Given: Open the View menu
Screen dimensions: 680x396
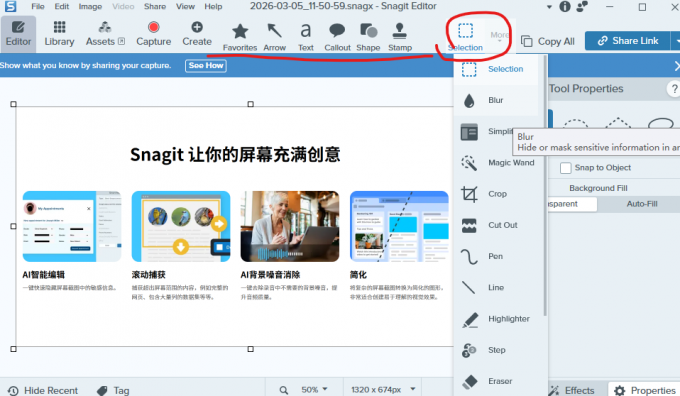Looking at the screenshot, I should (x=185, y=7).
